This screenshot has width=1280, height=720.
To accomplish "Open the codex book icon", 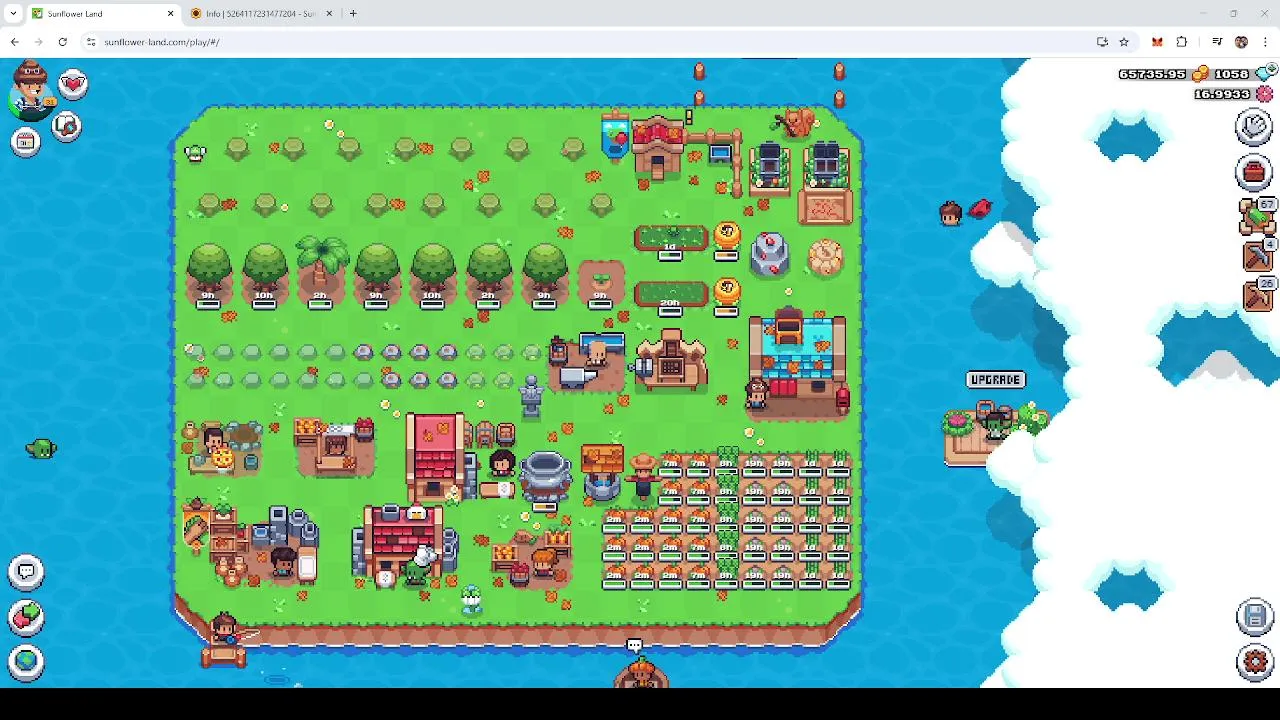I will point(67,126).
